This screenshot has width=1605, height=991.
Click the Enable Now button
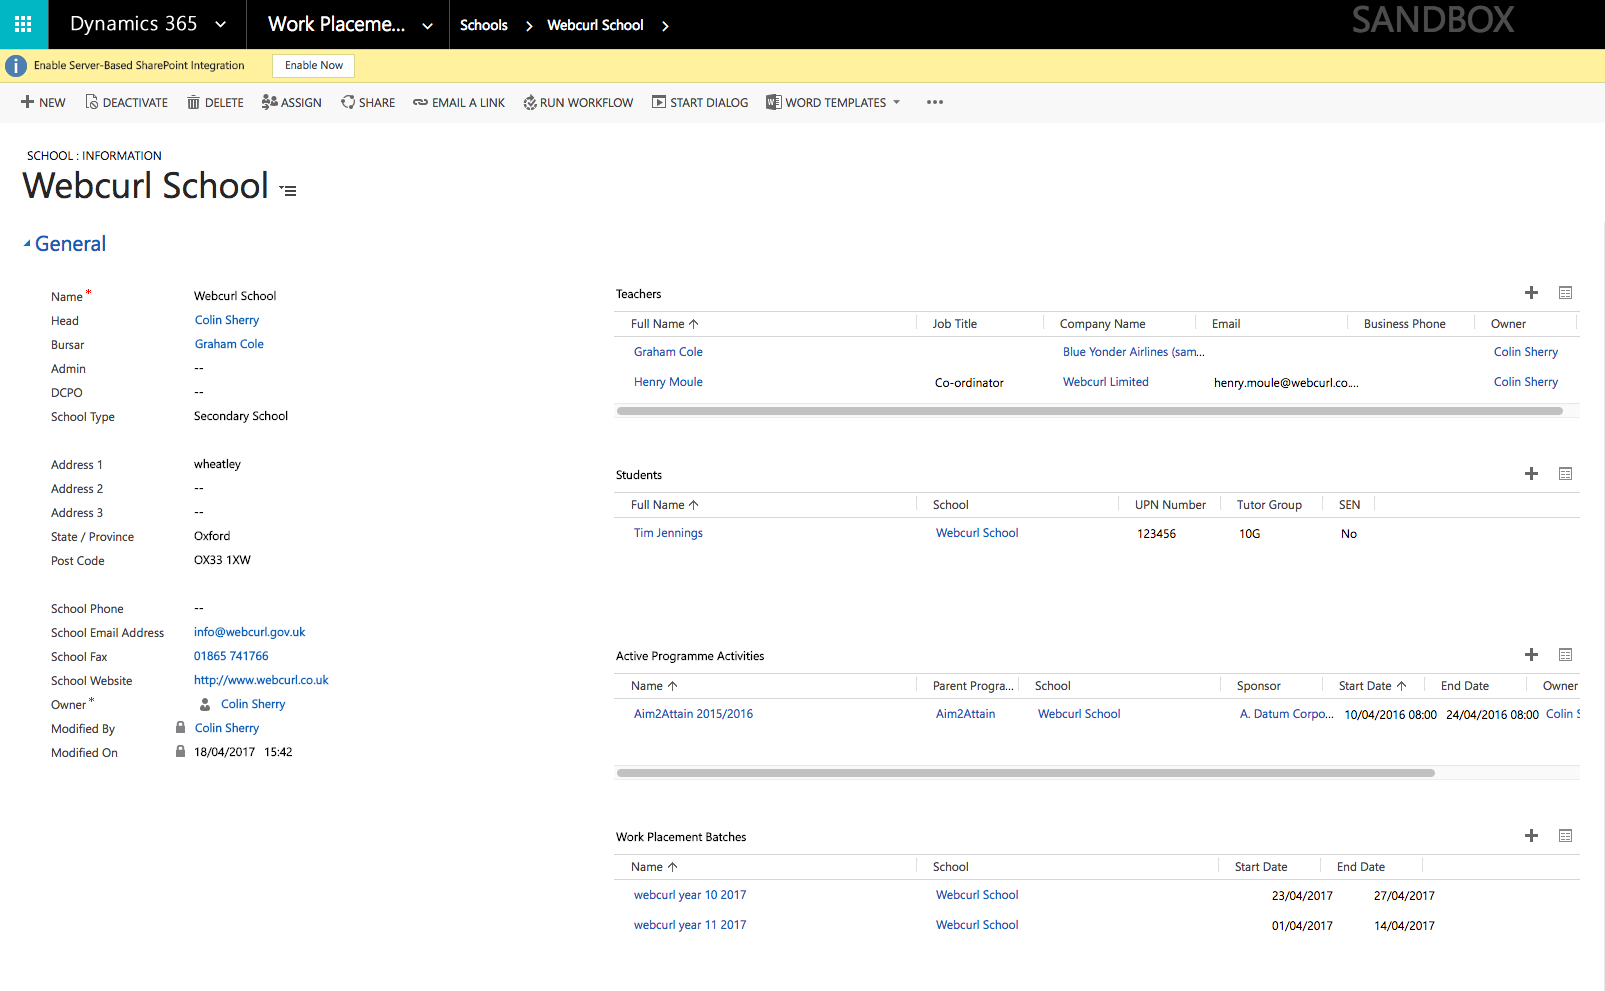pyautogui.click(x=313, y=65)
